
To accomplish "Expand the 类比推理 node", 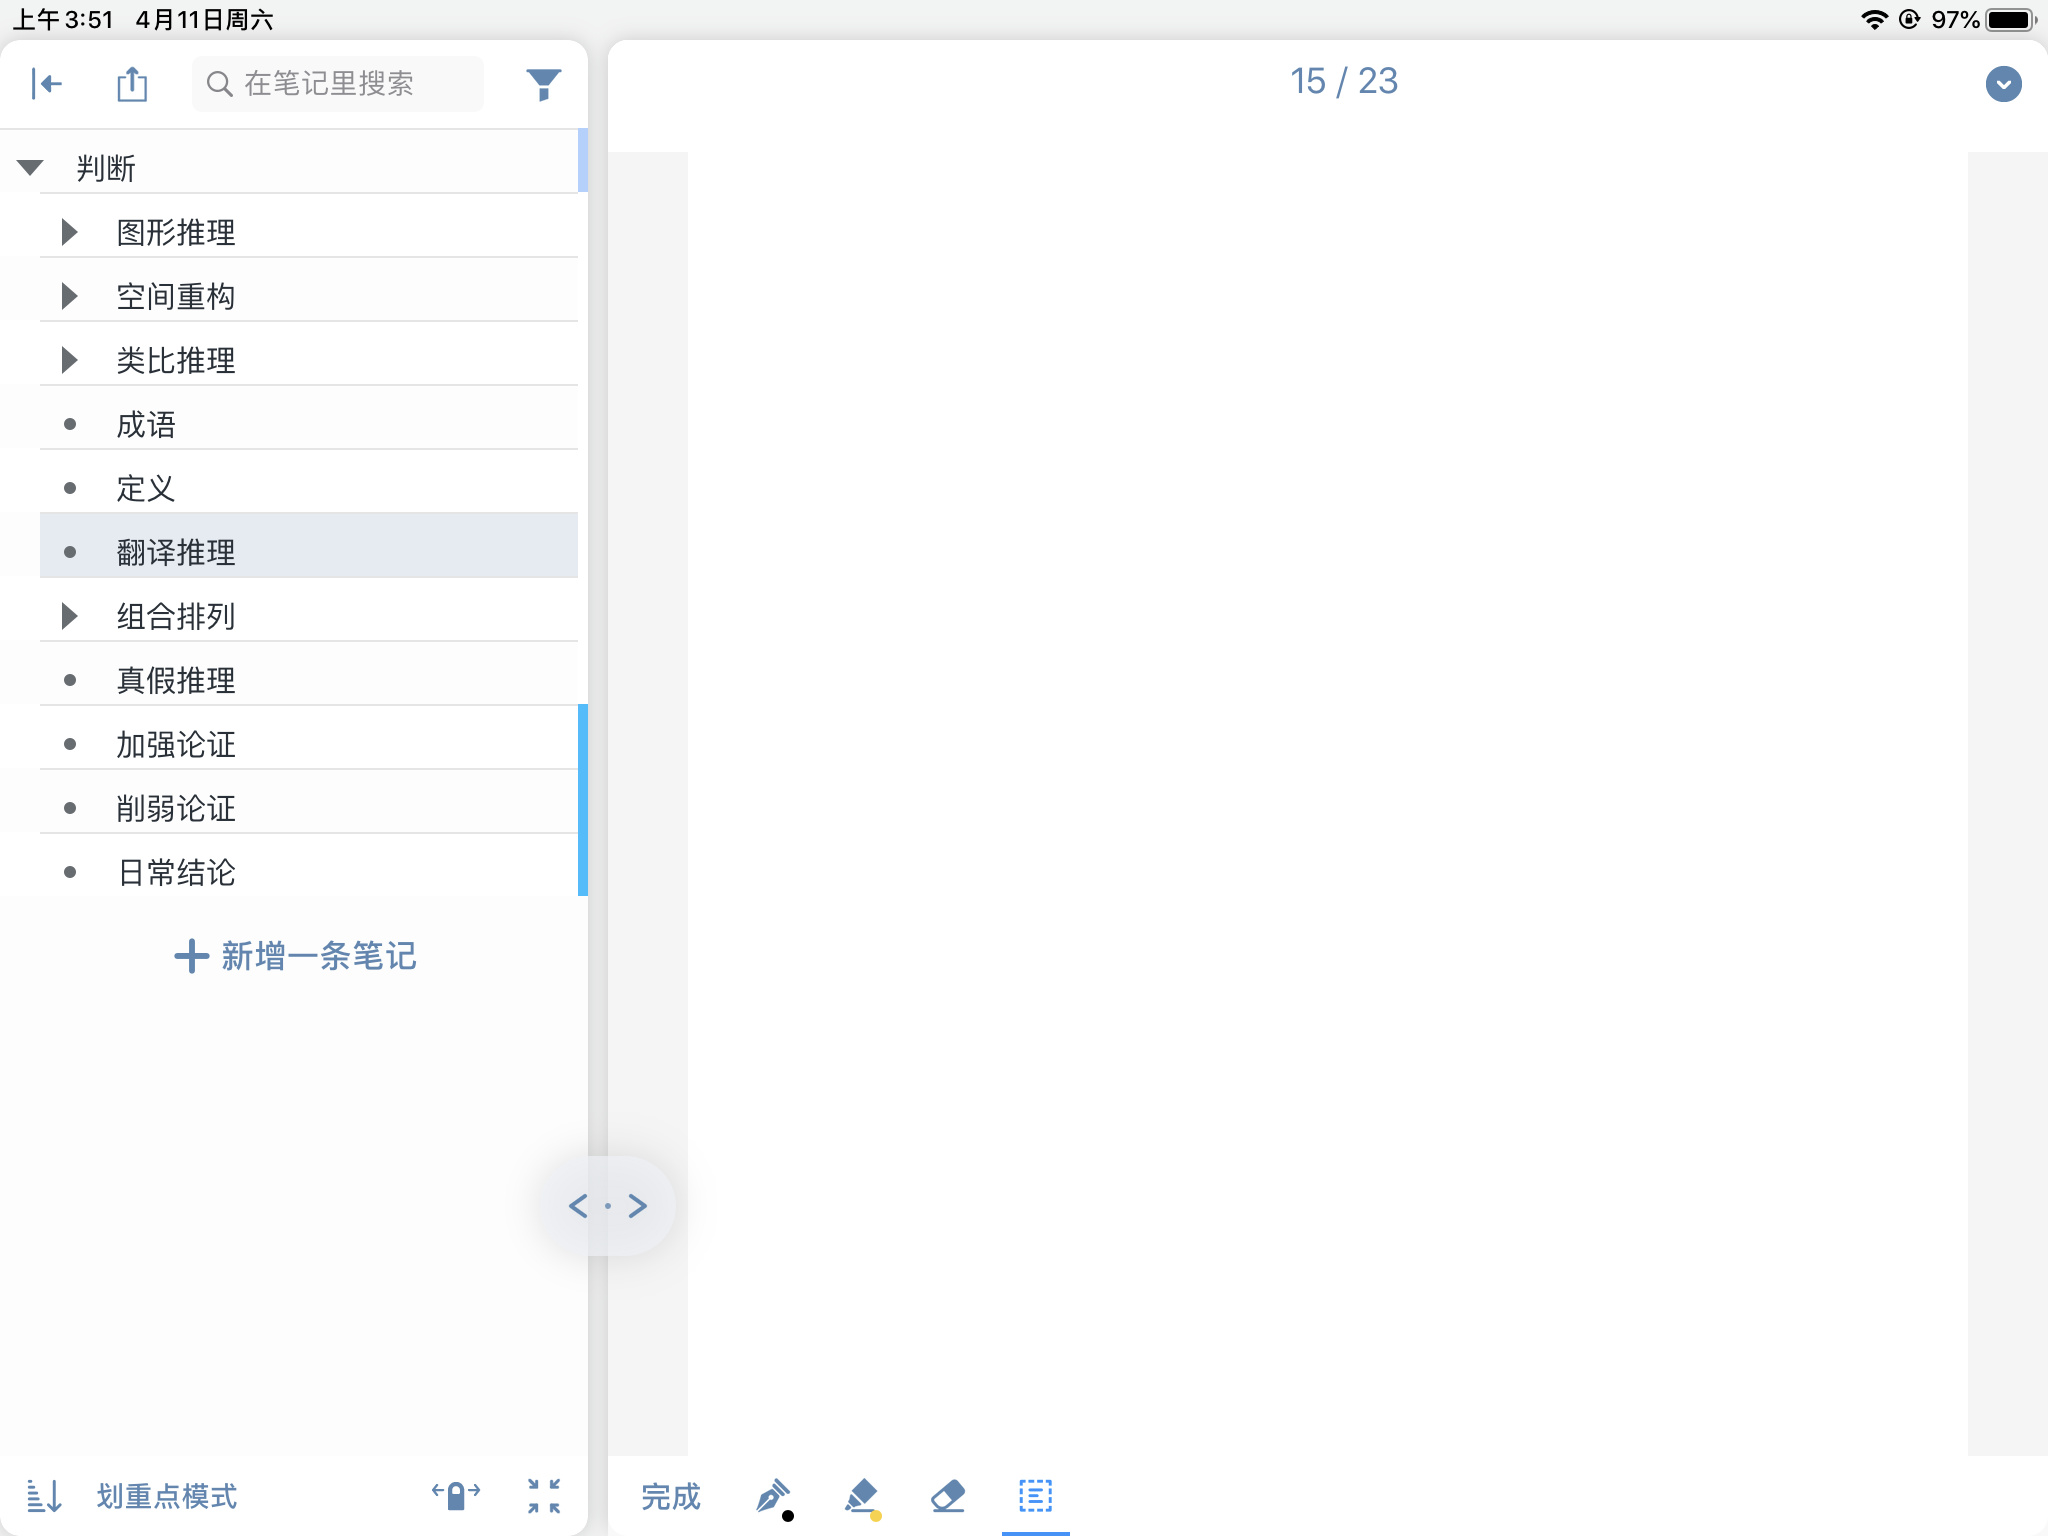I will pos(69,360).
